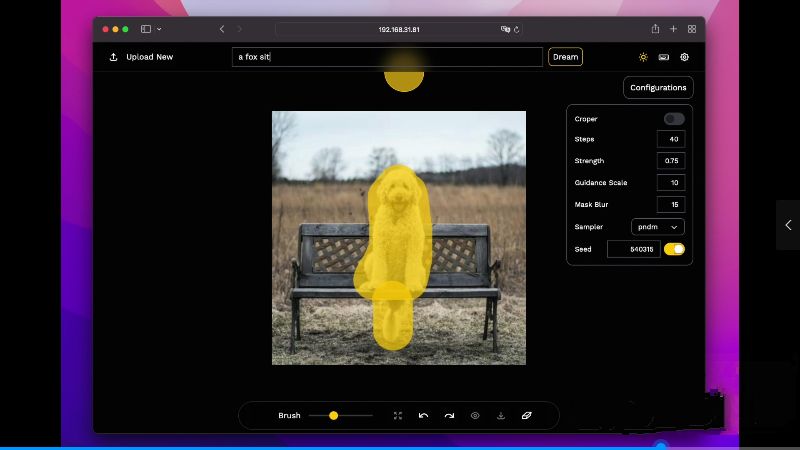Toggle the sun light/dark theme icon
Image resolution: width=800 pixels, height=450 pixels.
click(x=643, y=57)
